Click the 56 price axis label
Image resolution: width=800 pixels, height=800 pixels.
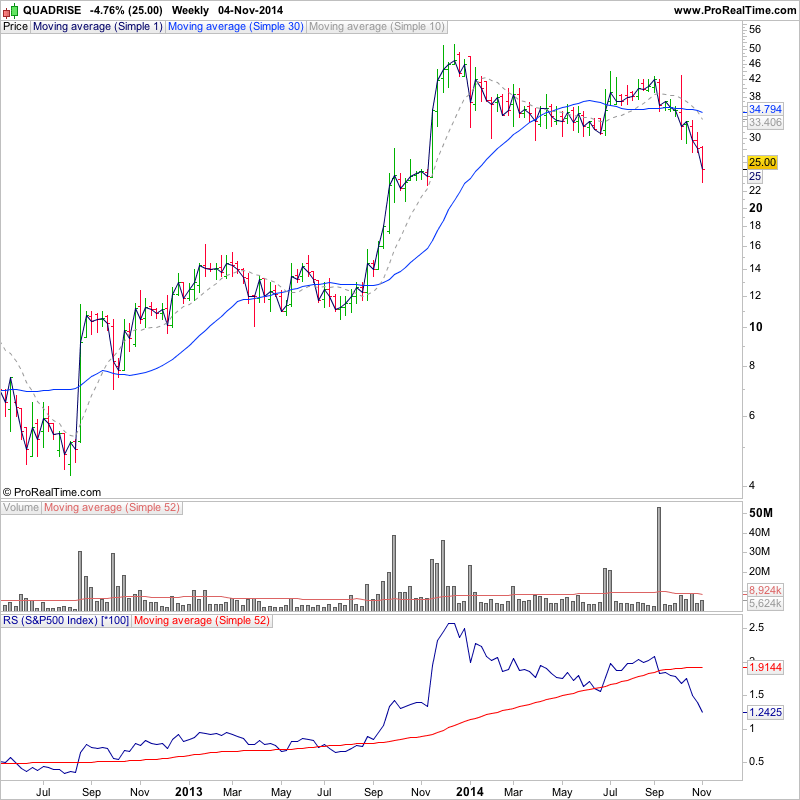(x=755, y=30)
